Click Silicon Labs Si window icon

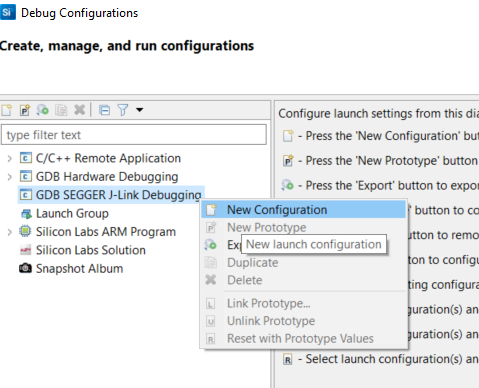tap(7, 13)
